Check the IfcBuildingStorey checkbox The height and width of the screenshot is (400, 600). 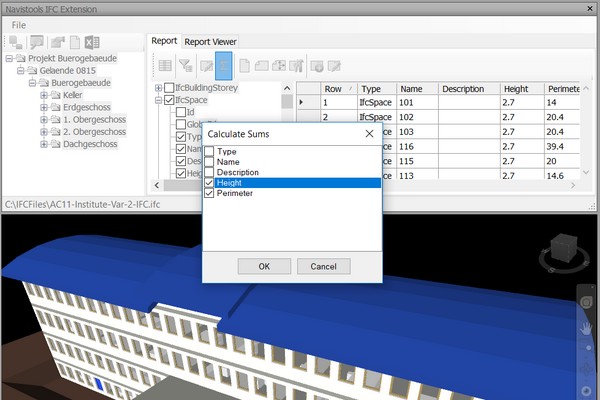click(x=168, y=89)
